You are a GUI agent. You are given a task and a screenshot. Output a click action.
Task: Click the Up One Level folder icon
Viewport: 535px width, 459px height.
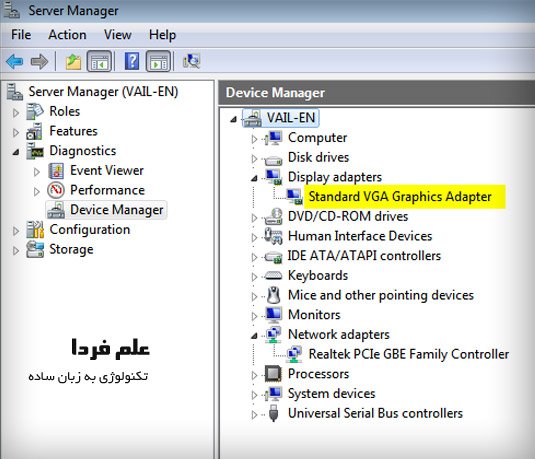coord(73,61)
